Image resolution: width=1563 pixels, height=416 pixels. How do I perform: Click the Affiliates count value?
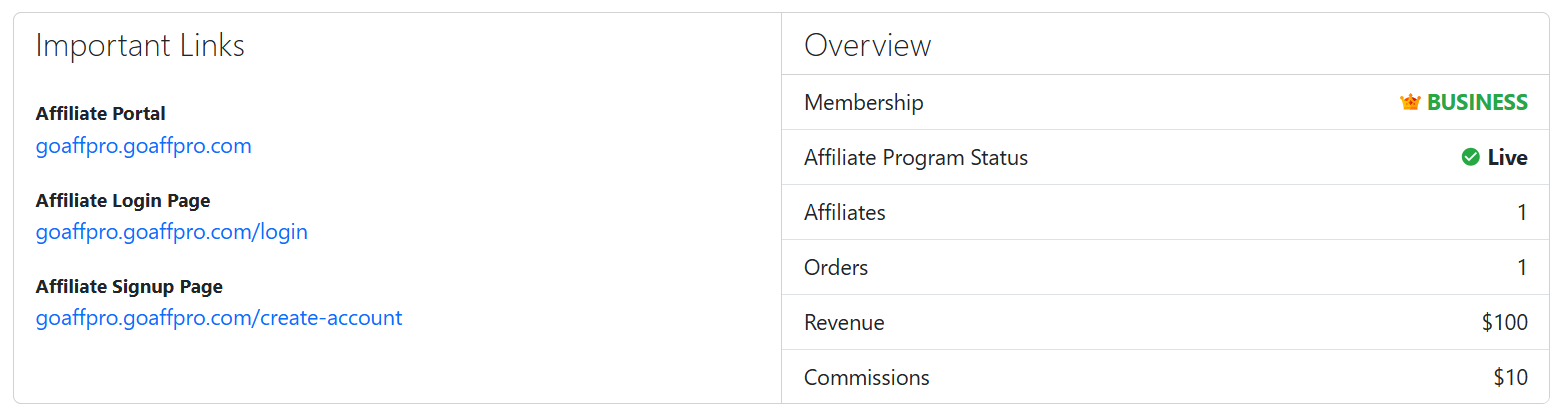point(1522,212)
